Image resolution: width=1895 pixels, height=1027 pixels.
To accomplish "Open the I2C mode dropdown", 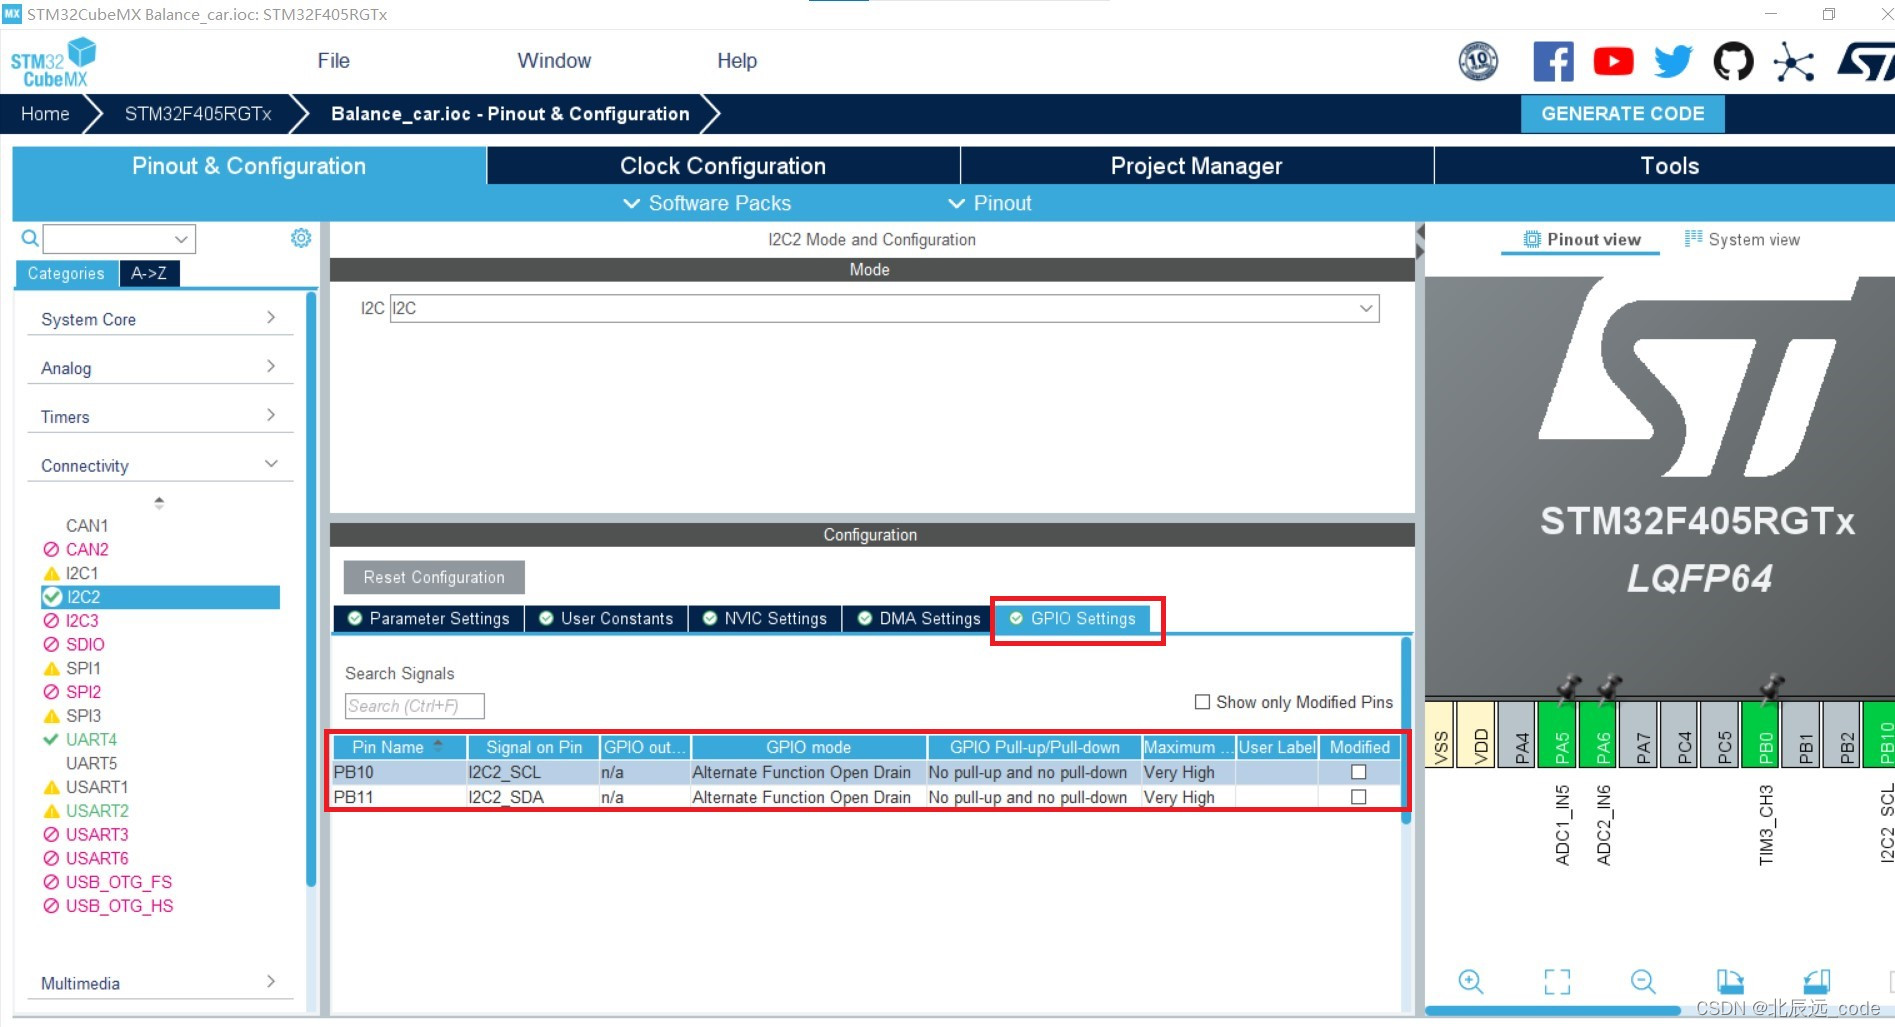I will tap(884, 308).
